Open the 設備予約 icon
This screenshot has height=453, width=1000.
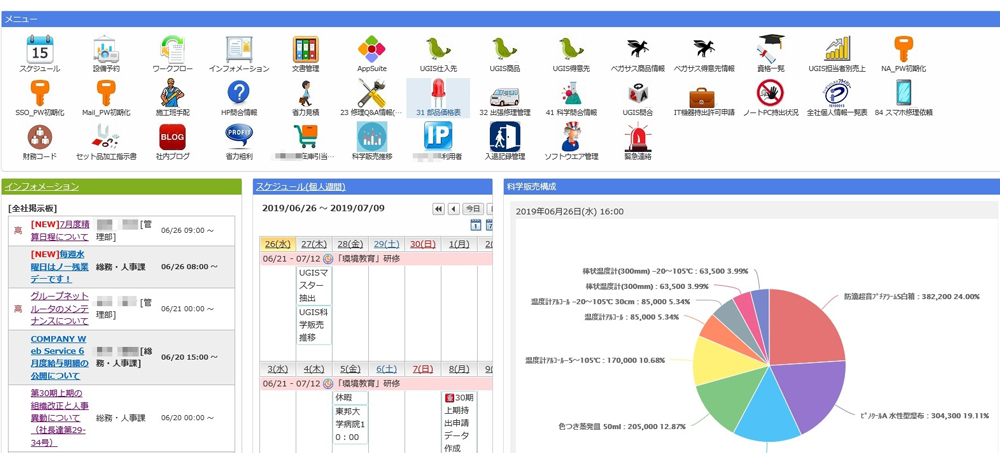(x=105, y=49)
